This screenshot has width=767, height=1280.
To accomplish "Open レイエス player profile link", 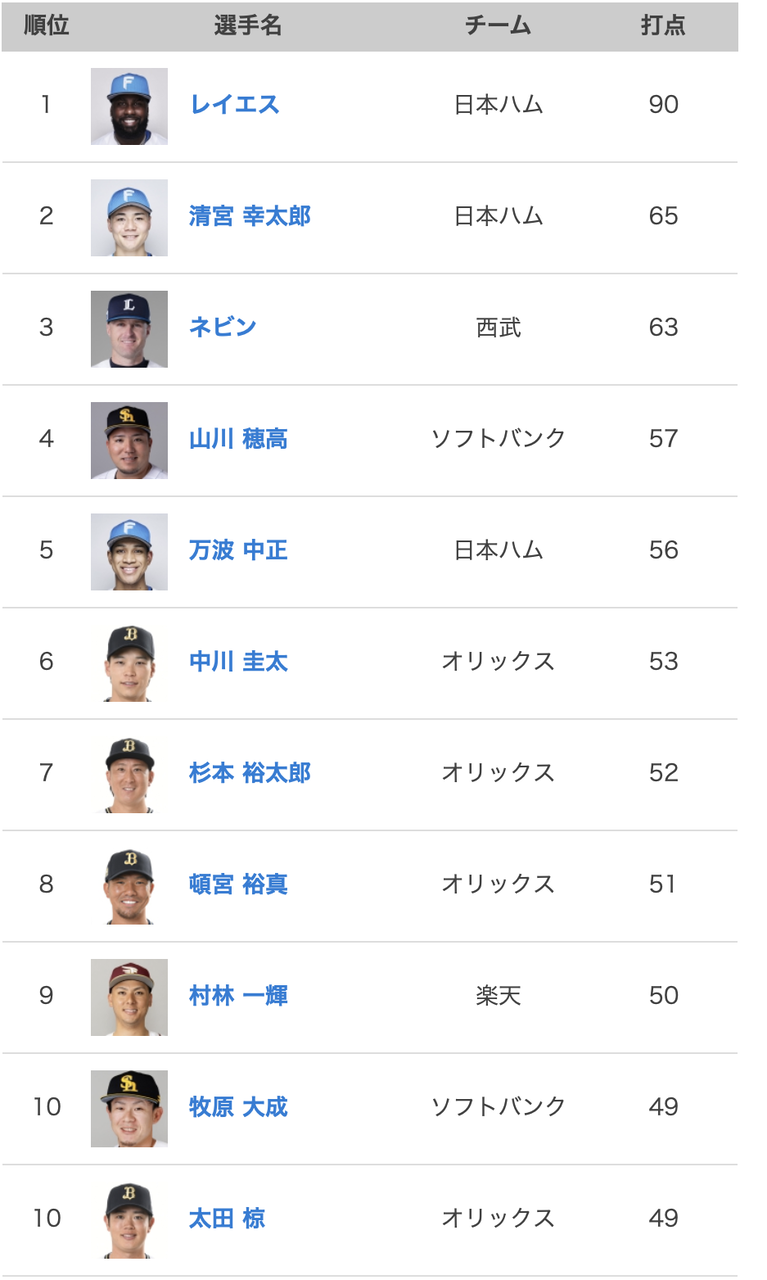I will pyautogui.click(x=235, y=105).
